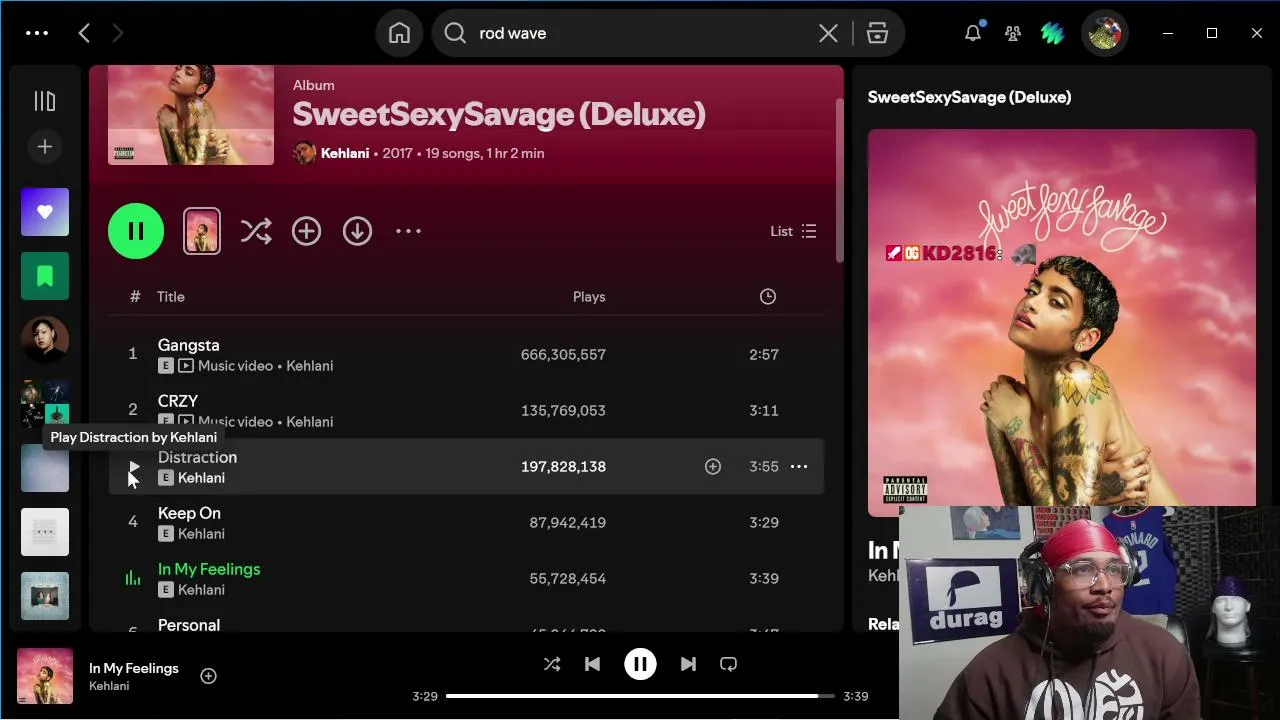
Task: Click the Create plus button in sidebar
Action: pos(45,147)
